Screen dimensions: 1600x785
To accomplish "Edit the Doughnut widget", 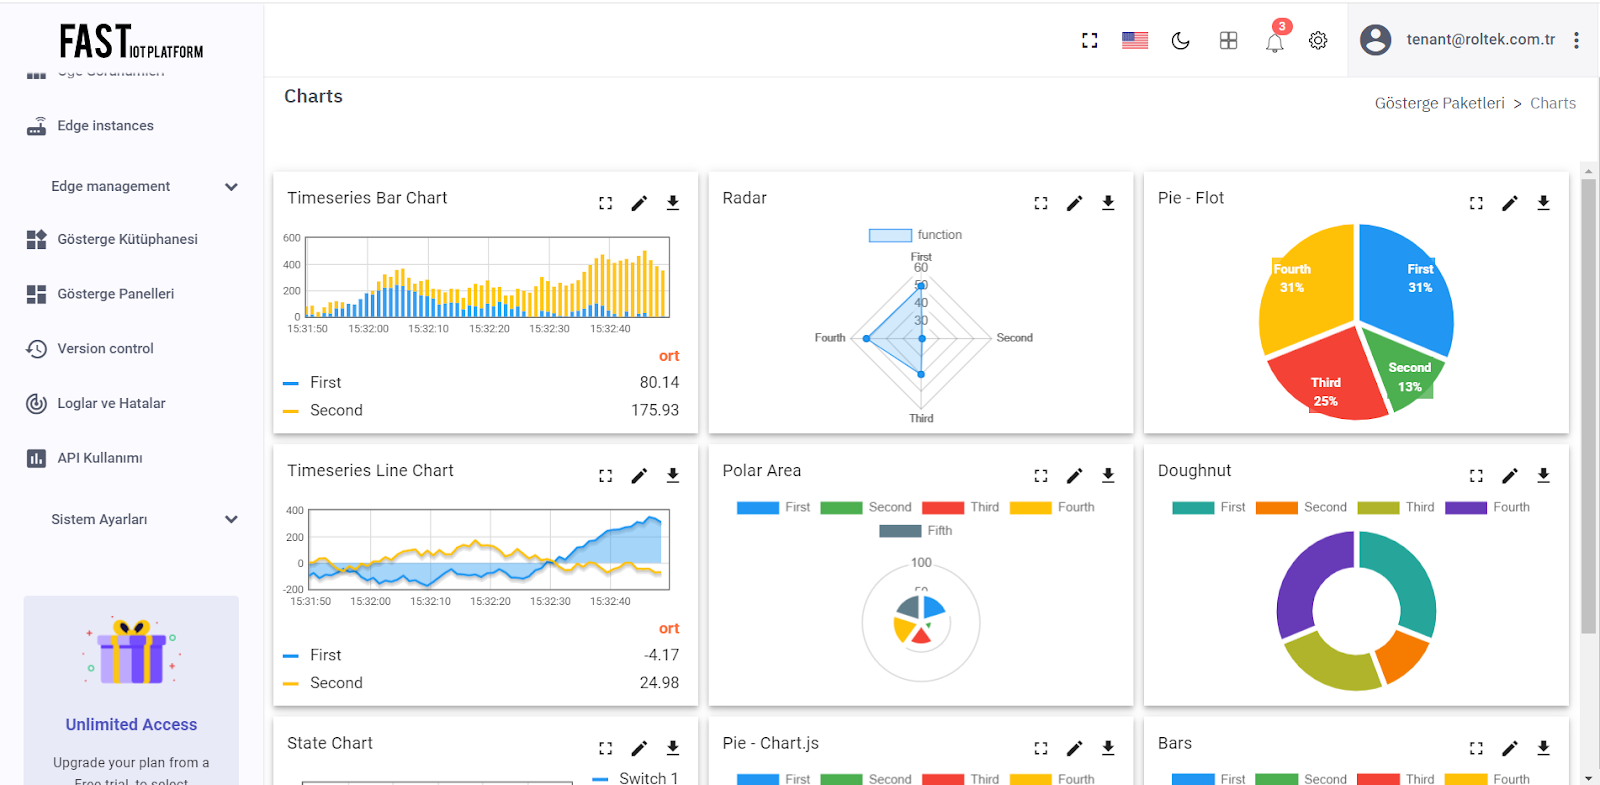I will (x=1510, y=476).
